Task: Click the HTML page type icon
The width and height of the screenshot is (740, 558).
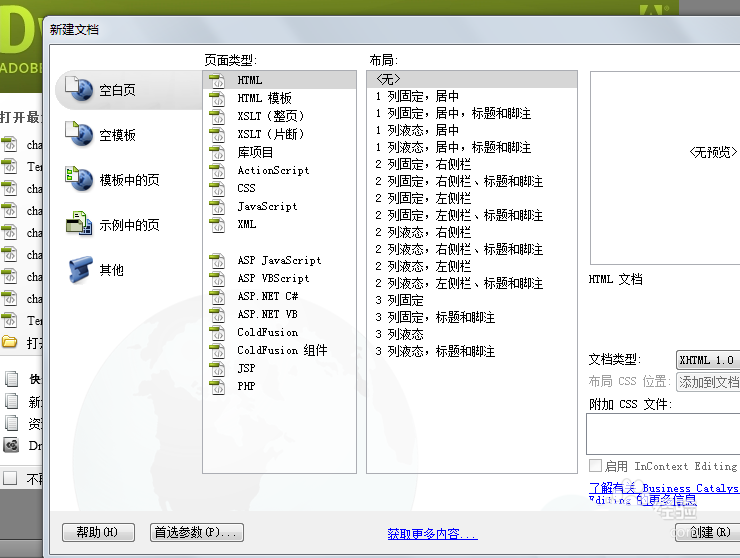Action: point(218,80)
